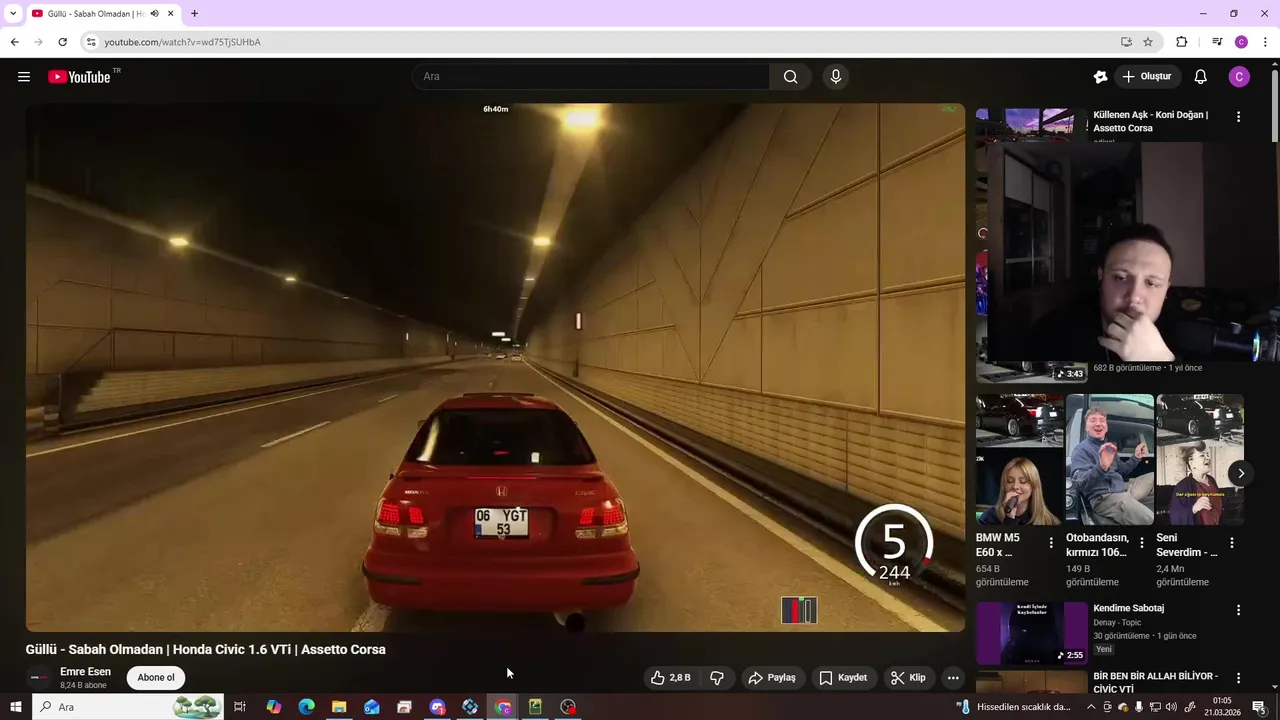Open options for the BMW M5 E60 short

pyautogui.click(x=1050, y=543)
